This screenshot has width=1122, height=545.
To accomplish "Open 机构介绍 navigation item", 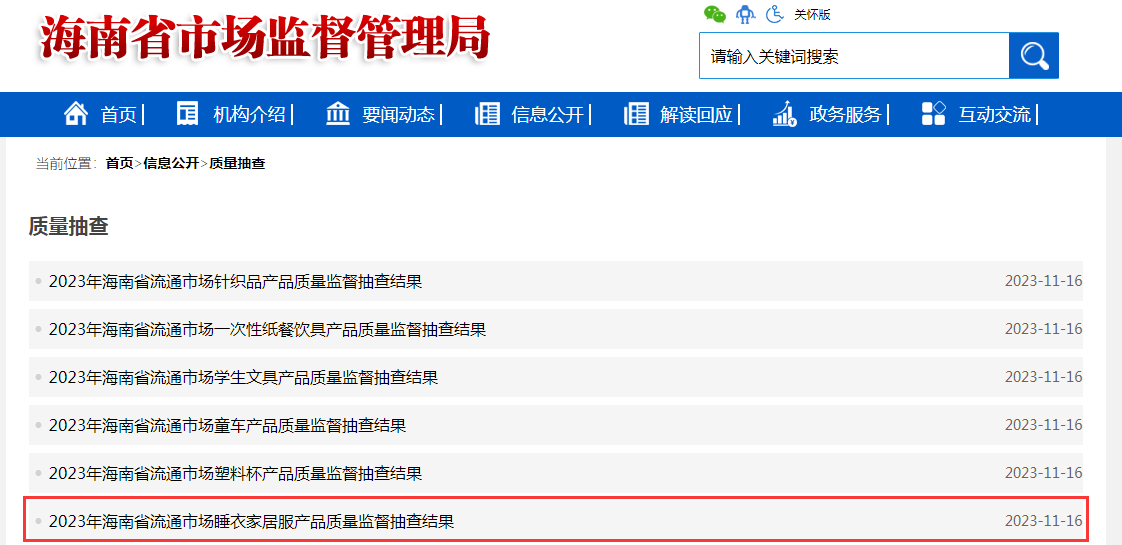I will tap(249, 114).
